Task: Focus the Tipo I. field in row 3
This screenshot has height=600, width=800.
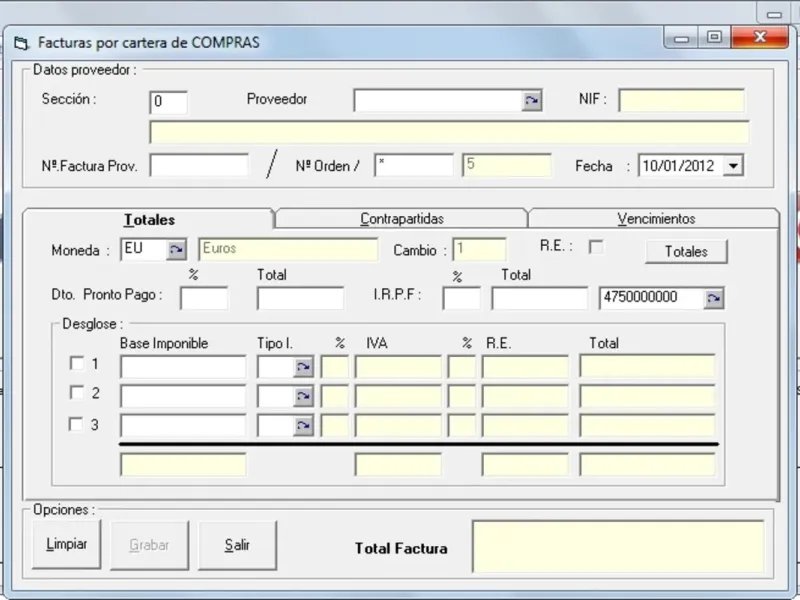Action: click(276, 426)
